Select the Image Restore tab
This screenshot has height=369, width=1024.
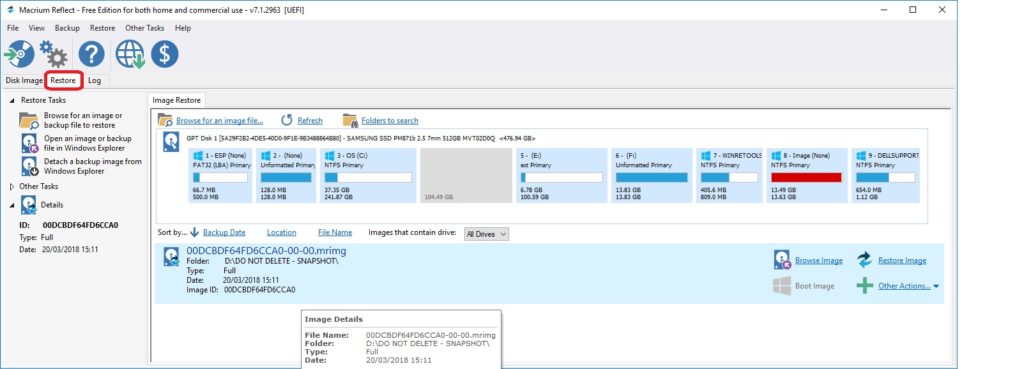tap(176, 100)
